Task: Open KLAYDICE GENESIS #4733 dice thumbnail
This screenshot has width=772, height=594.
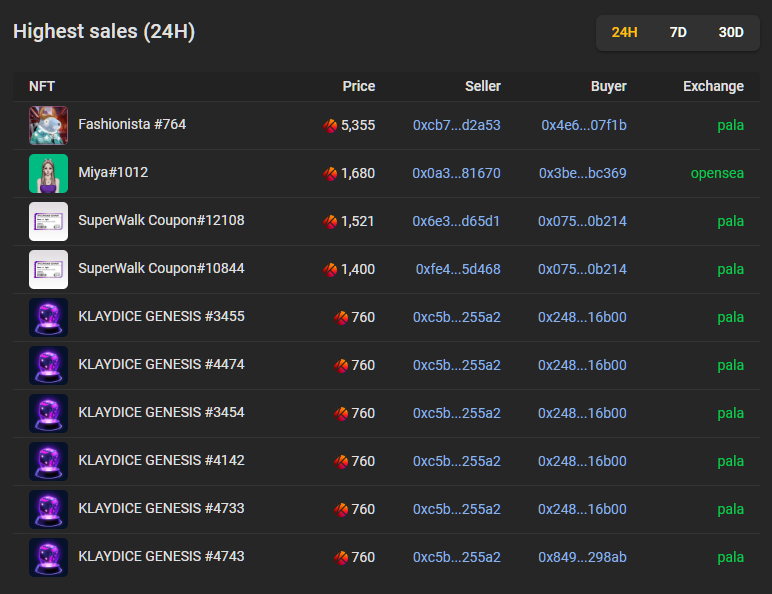Action: coord(48,509)
